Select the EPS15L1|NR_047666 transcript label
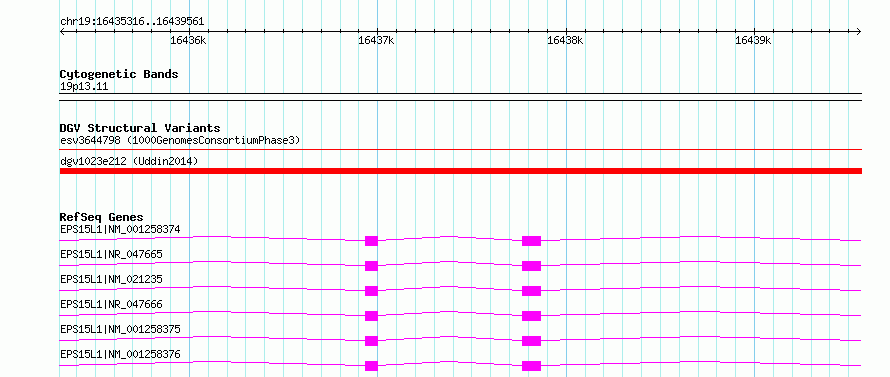This screenshot has width=890, height=377. tap(111, 304)
